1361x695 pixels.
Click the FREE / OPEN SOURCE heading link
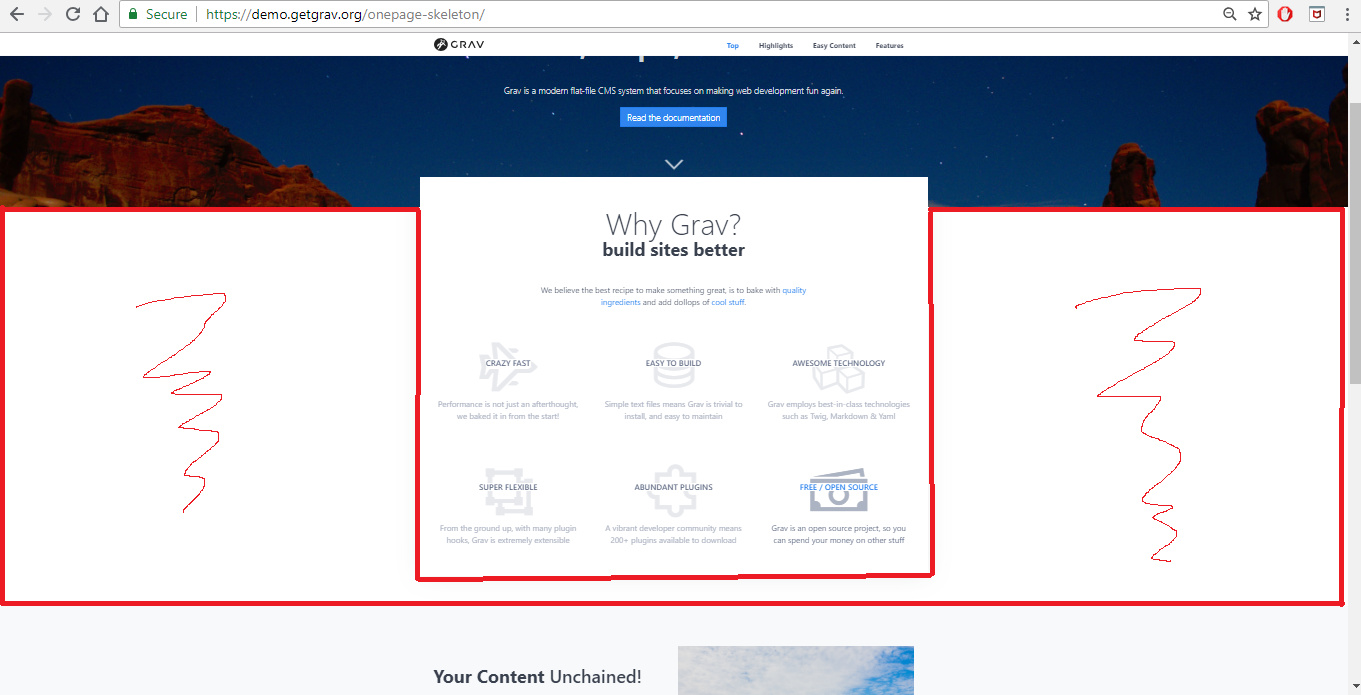(839, 487)
